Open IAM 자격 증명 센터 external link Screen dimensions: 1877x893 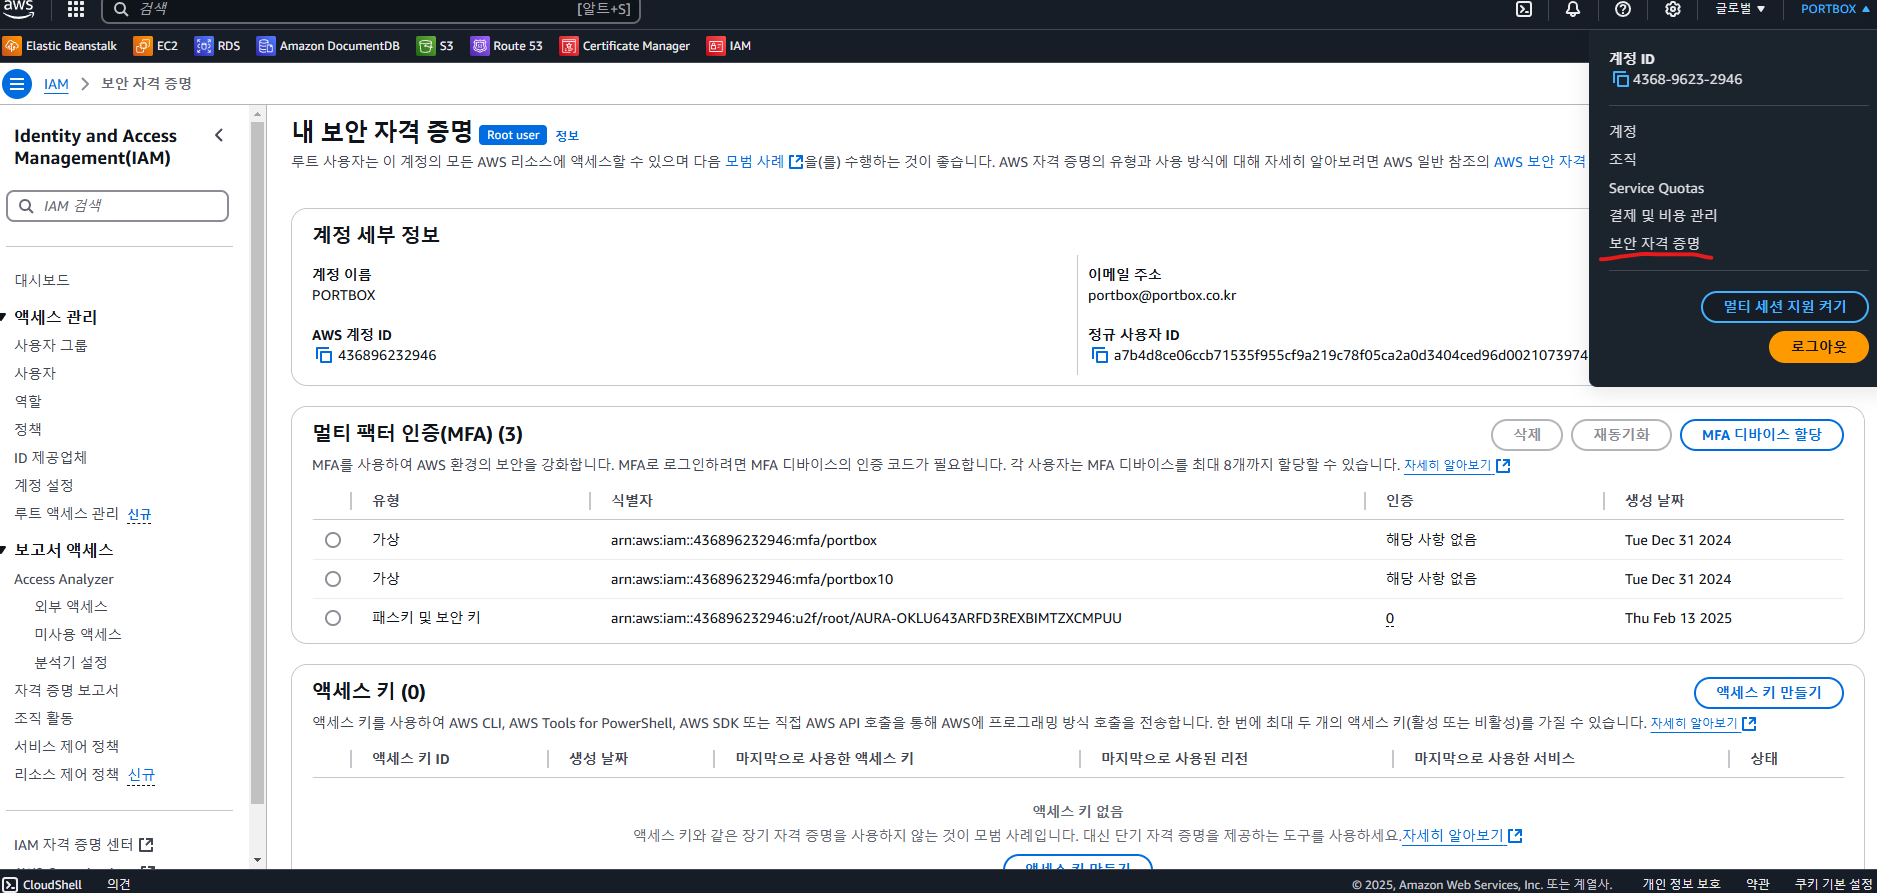click(84, 845)
